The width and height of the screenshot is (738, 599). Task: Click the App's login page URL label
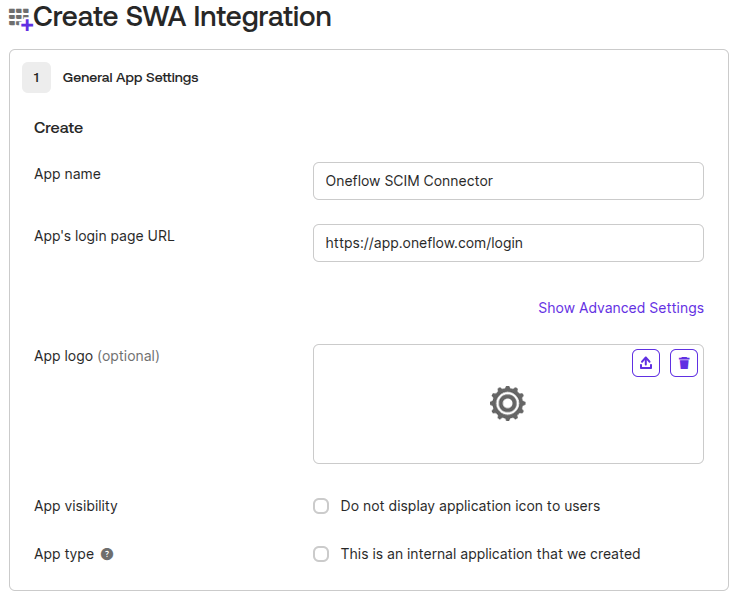[104, 236]
